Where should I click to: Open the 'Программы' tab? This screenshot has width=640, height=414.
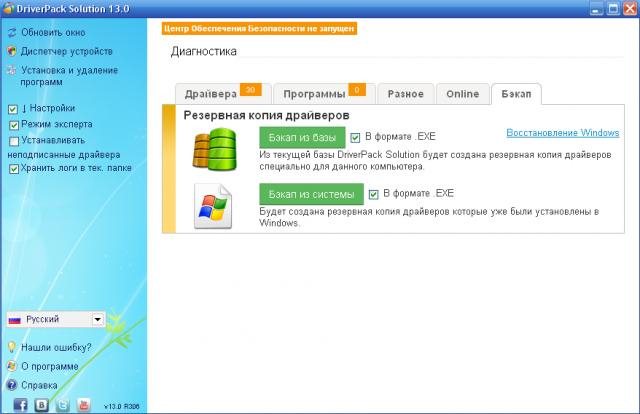pos(314,94)
